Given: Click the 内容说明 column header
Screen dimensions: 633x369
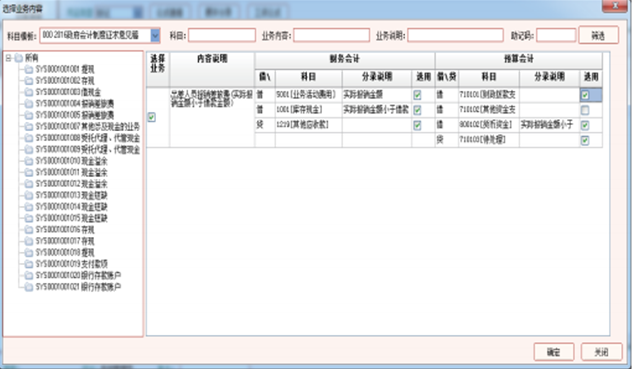Looking at the screenshot, I should [x=212, y=69].
